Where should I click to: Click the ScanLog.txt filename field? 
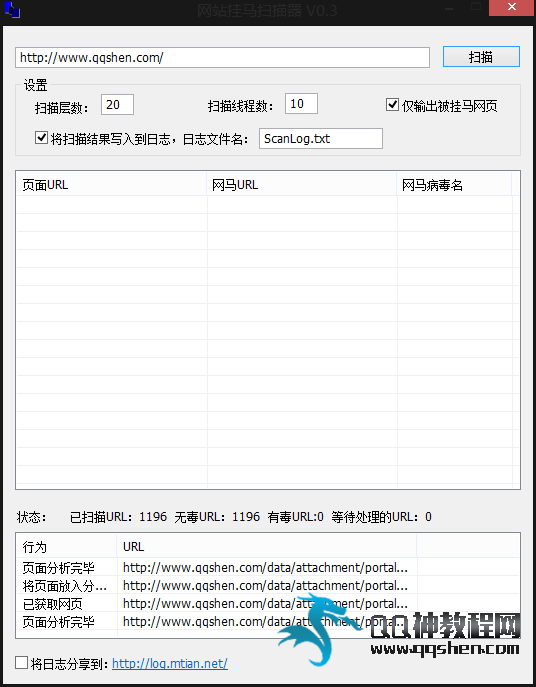point(321,138)
